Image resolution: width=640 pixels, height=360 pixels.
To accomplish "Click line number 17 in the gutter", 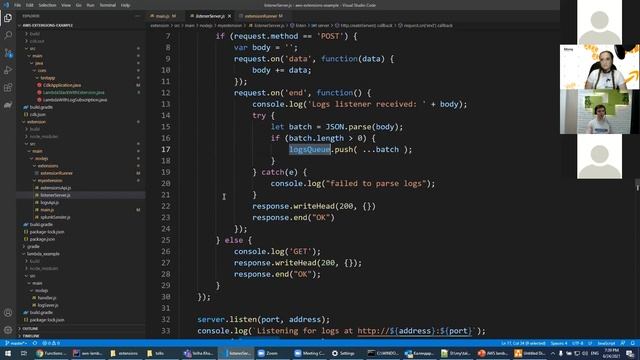I will [165, 149].
